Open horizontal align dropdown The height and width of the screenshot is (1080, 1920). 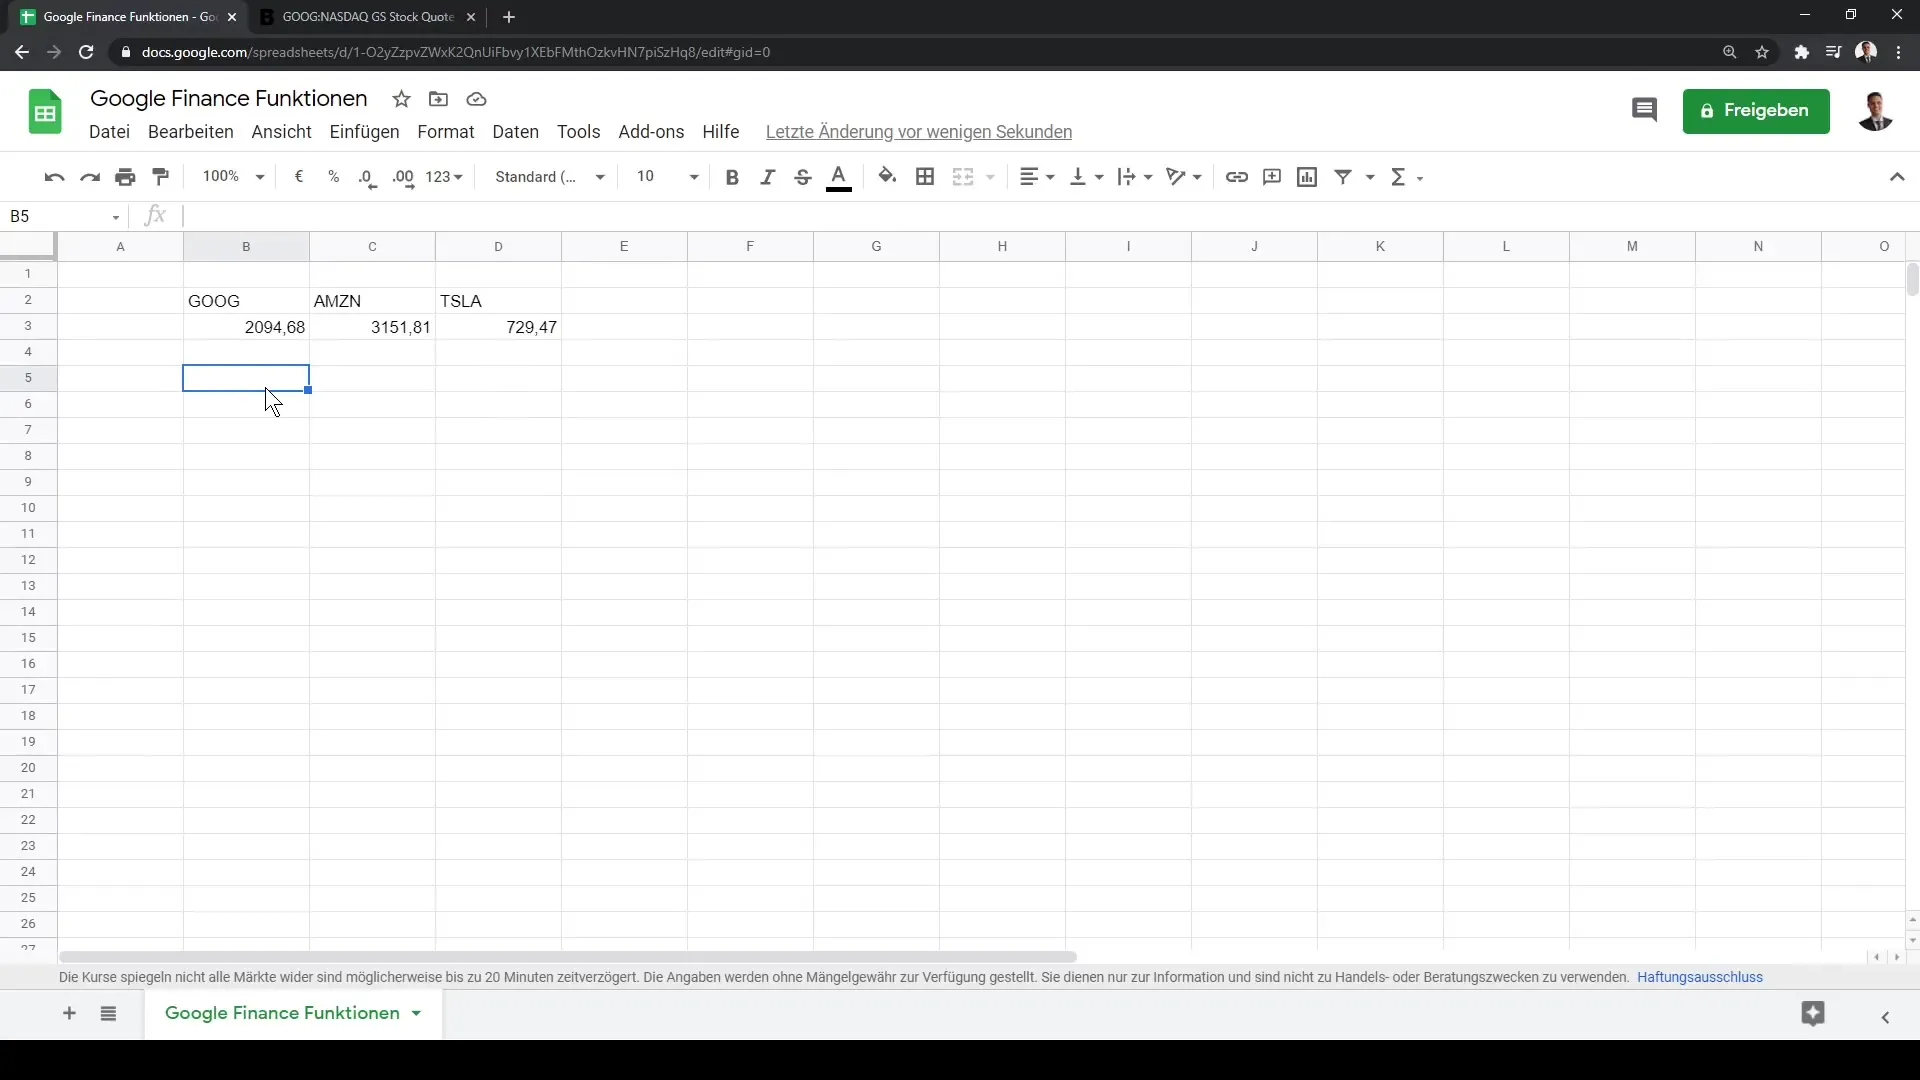[x=1037, y=177]
